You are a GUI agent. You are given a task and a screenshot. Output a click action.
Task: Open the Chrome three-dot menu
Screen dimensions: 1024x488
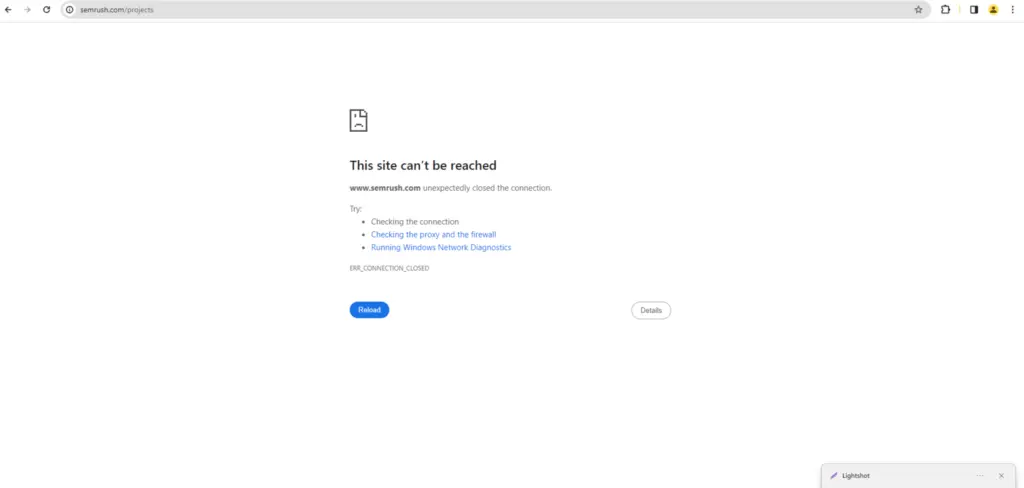point(1012,10)
